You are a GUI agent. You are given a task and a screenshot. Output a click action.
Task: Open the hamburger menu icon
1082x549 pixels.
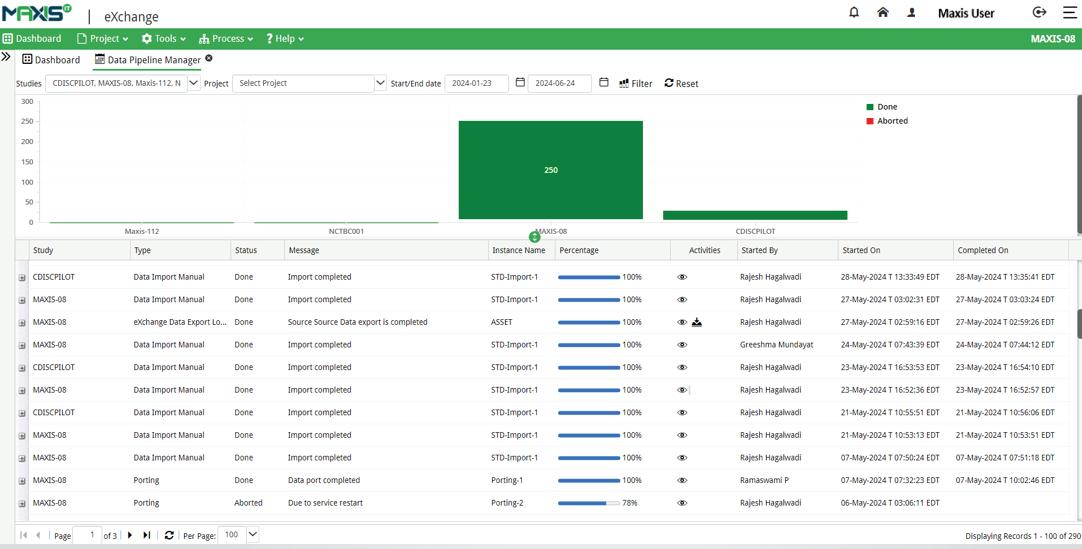point(1069,12)
